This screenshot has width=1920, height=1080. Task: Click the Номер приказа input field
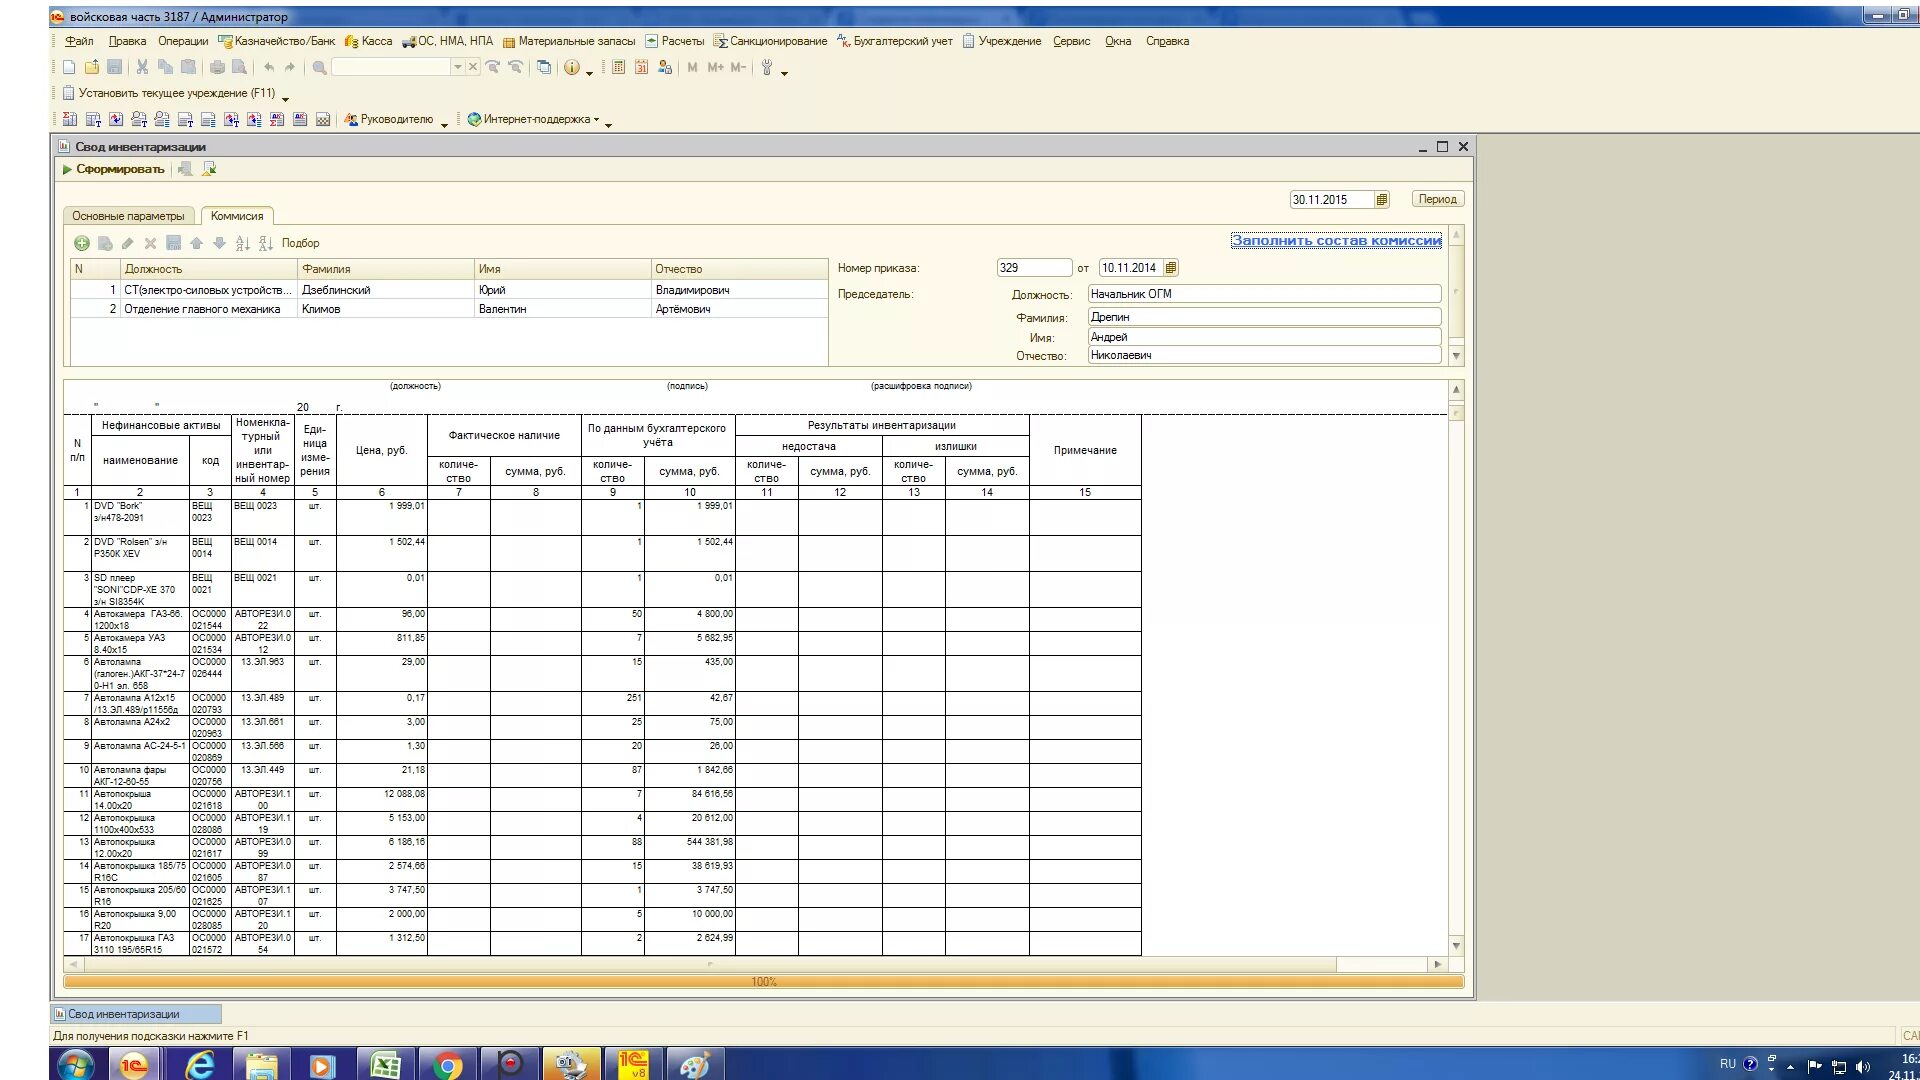click(1033, 268)
